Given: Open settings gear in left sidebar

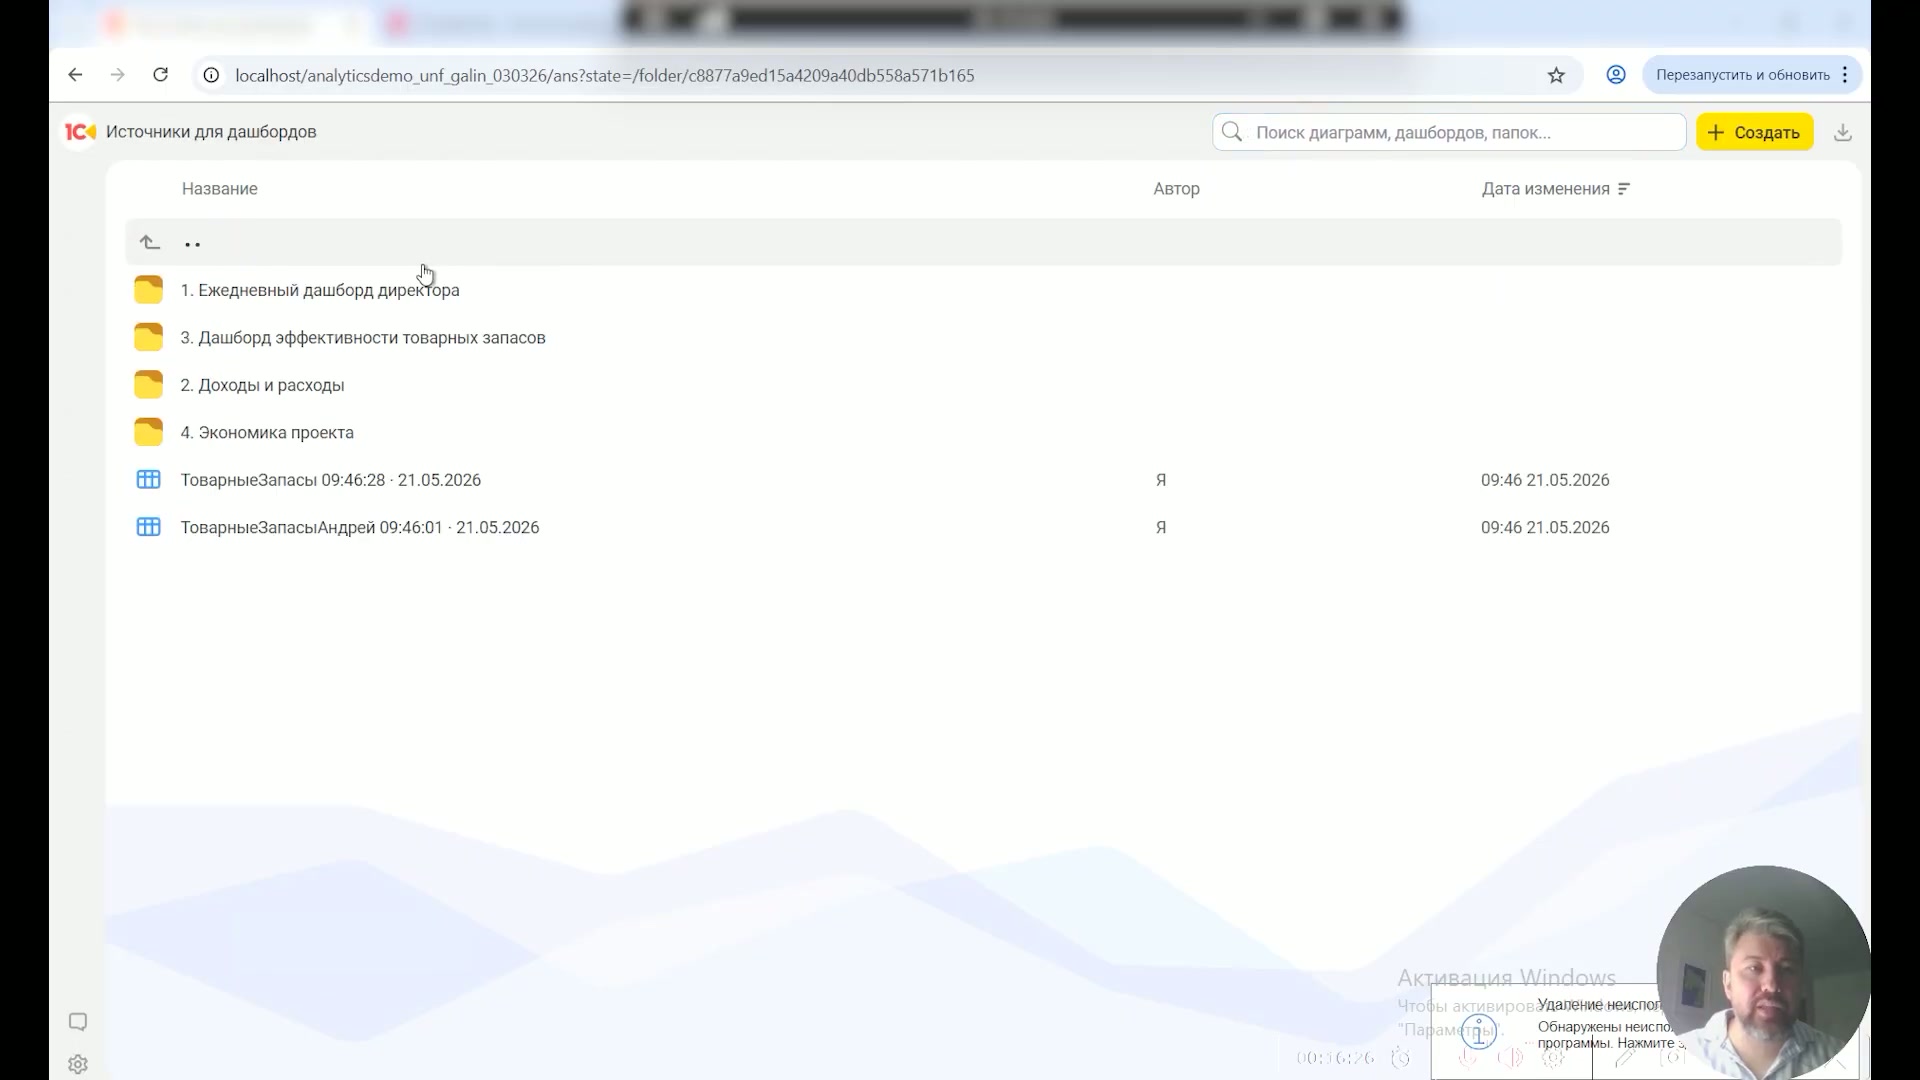Looking at the screenshot, I should (x=78, y=1065).
